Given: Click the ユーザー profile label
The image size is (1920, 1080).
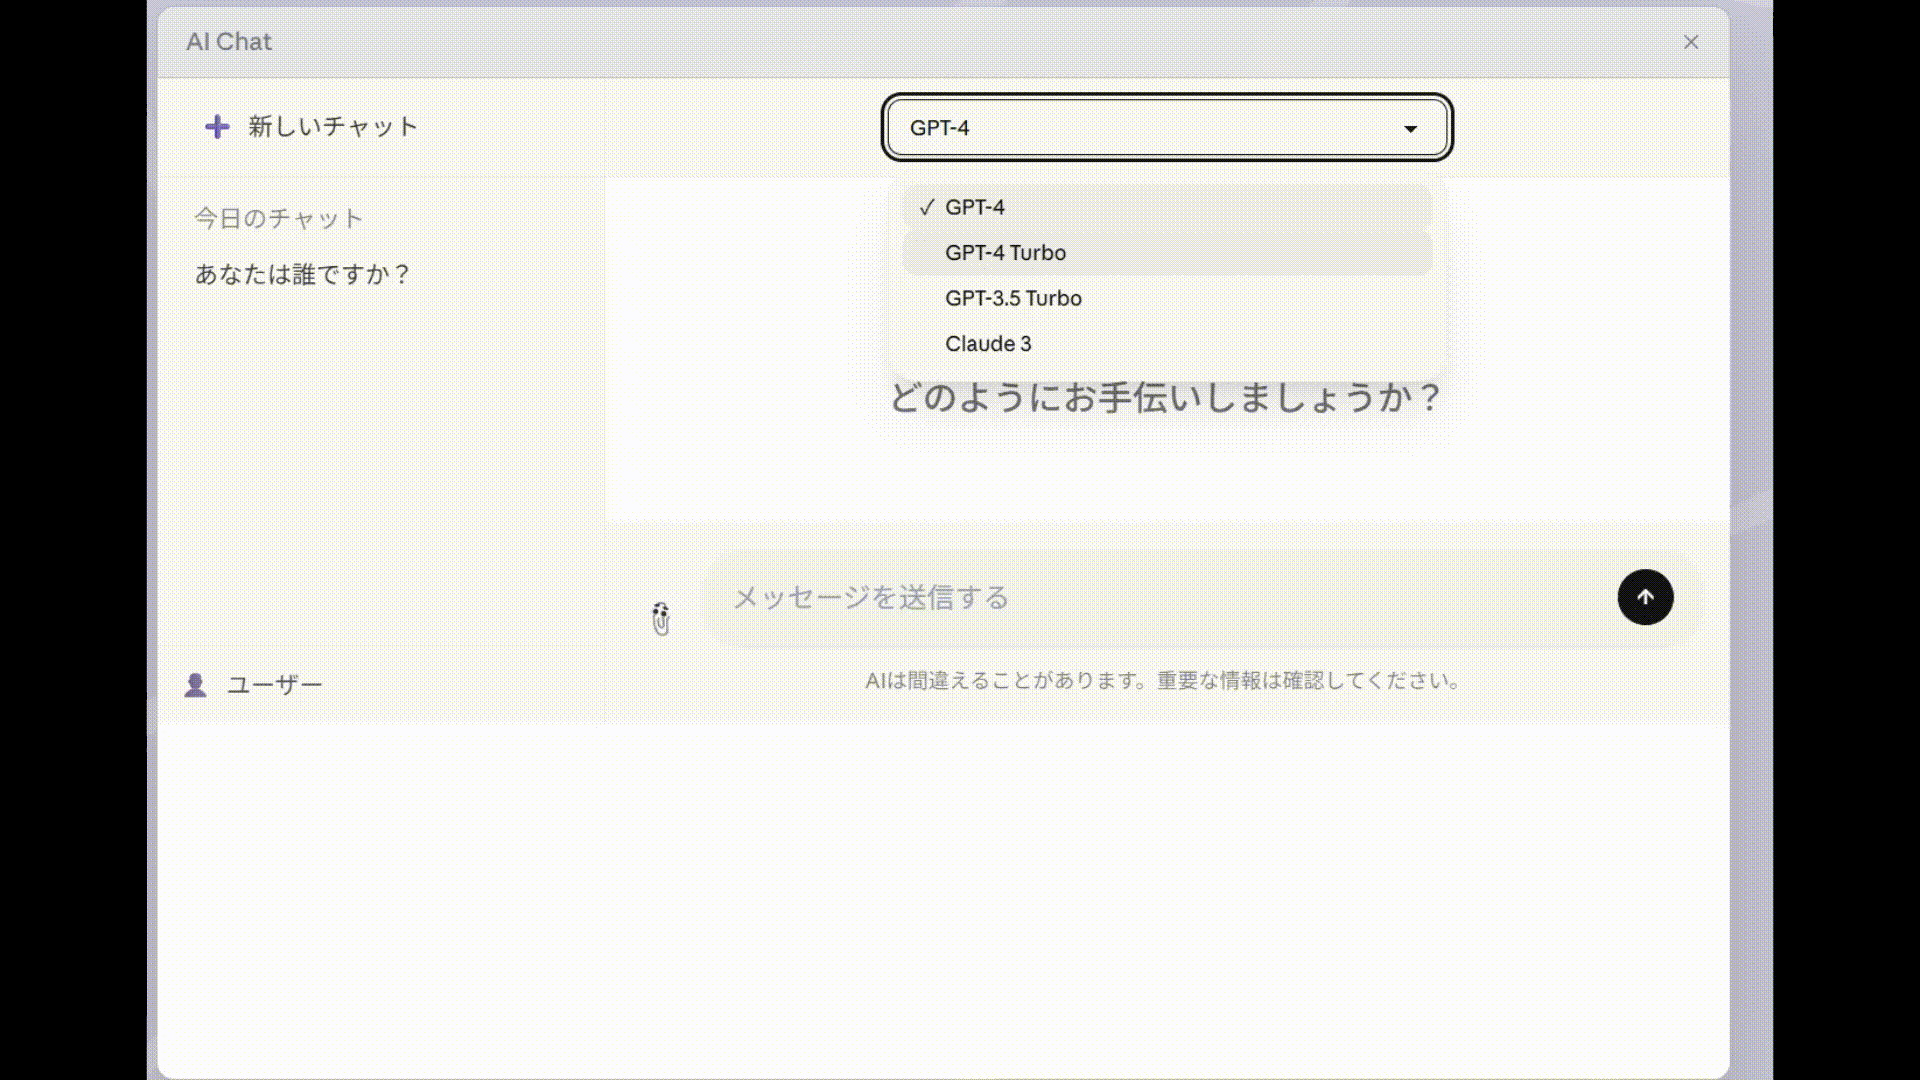Looking at the screenshot, I should coord(274,685).
